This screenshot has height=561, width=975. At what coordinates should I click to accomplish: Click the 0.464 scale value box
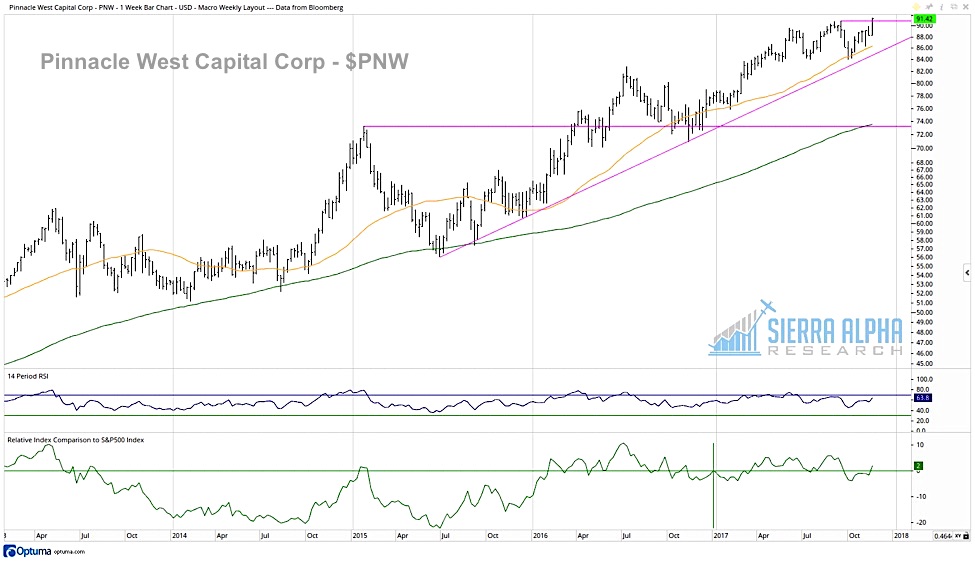click(943, 536)
